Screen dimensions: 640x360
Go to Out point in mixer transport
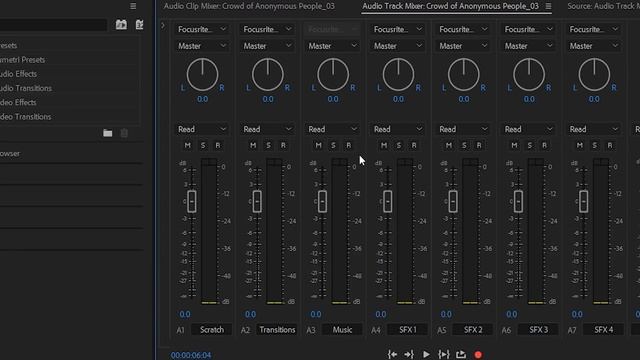[x=409, y=354]
